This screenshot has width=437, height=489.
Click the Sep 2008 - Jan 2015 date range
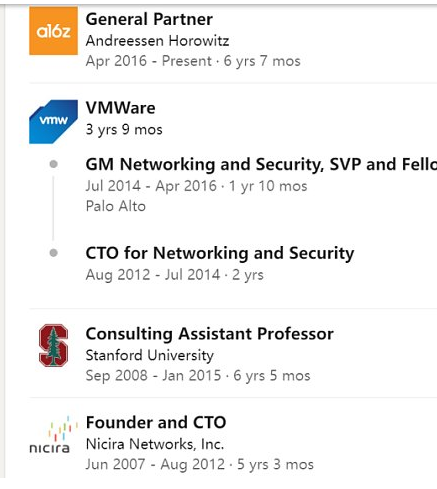[x=153, y=376]
